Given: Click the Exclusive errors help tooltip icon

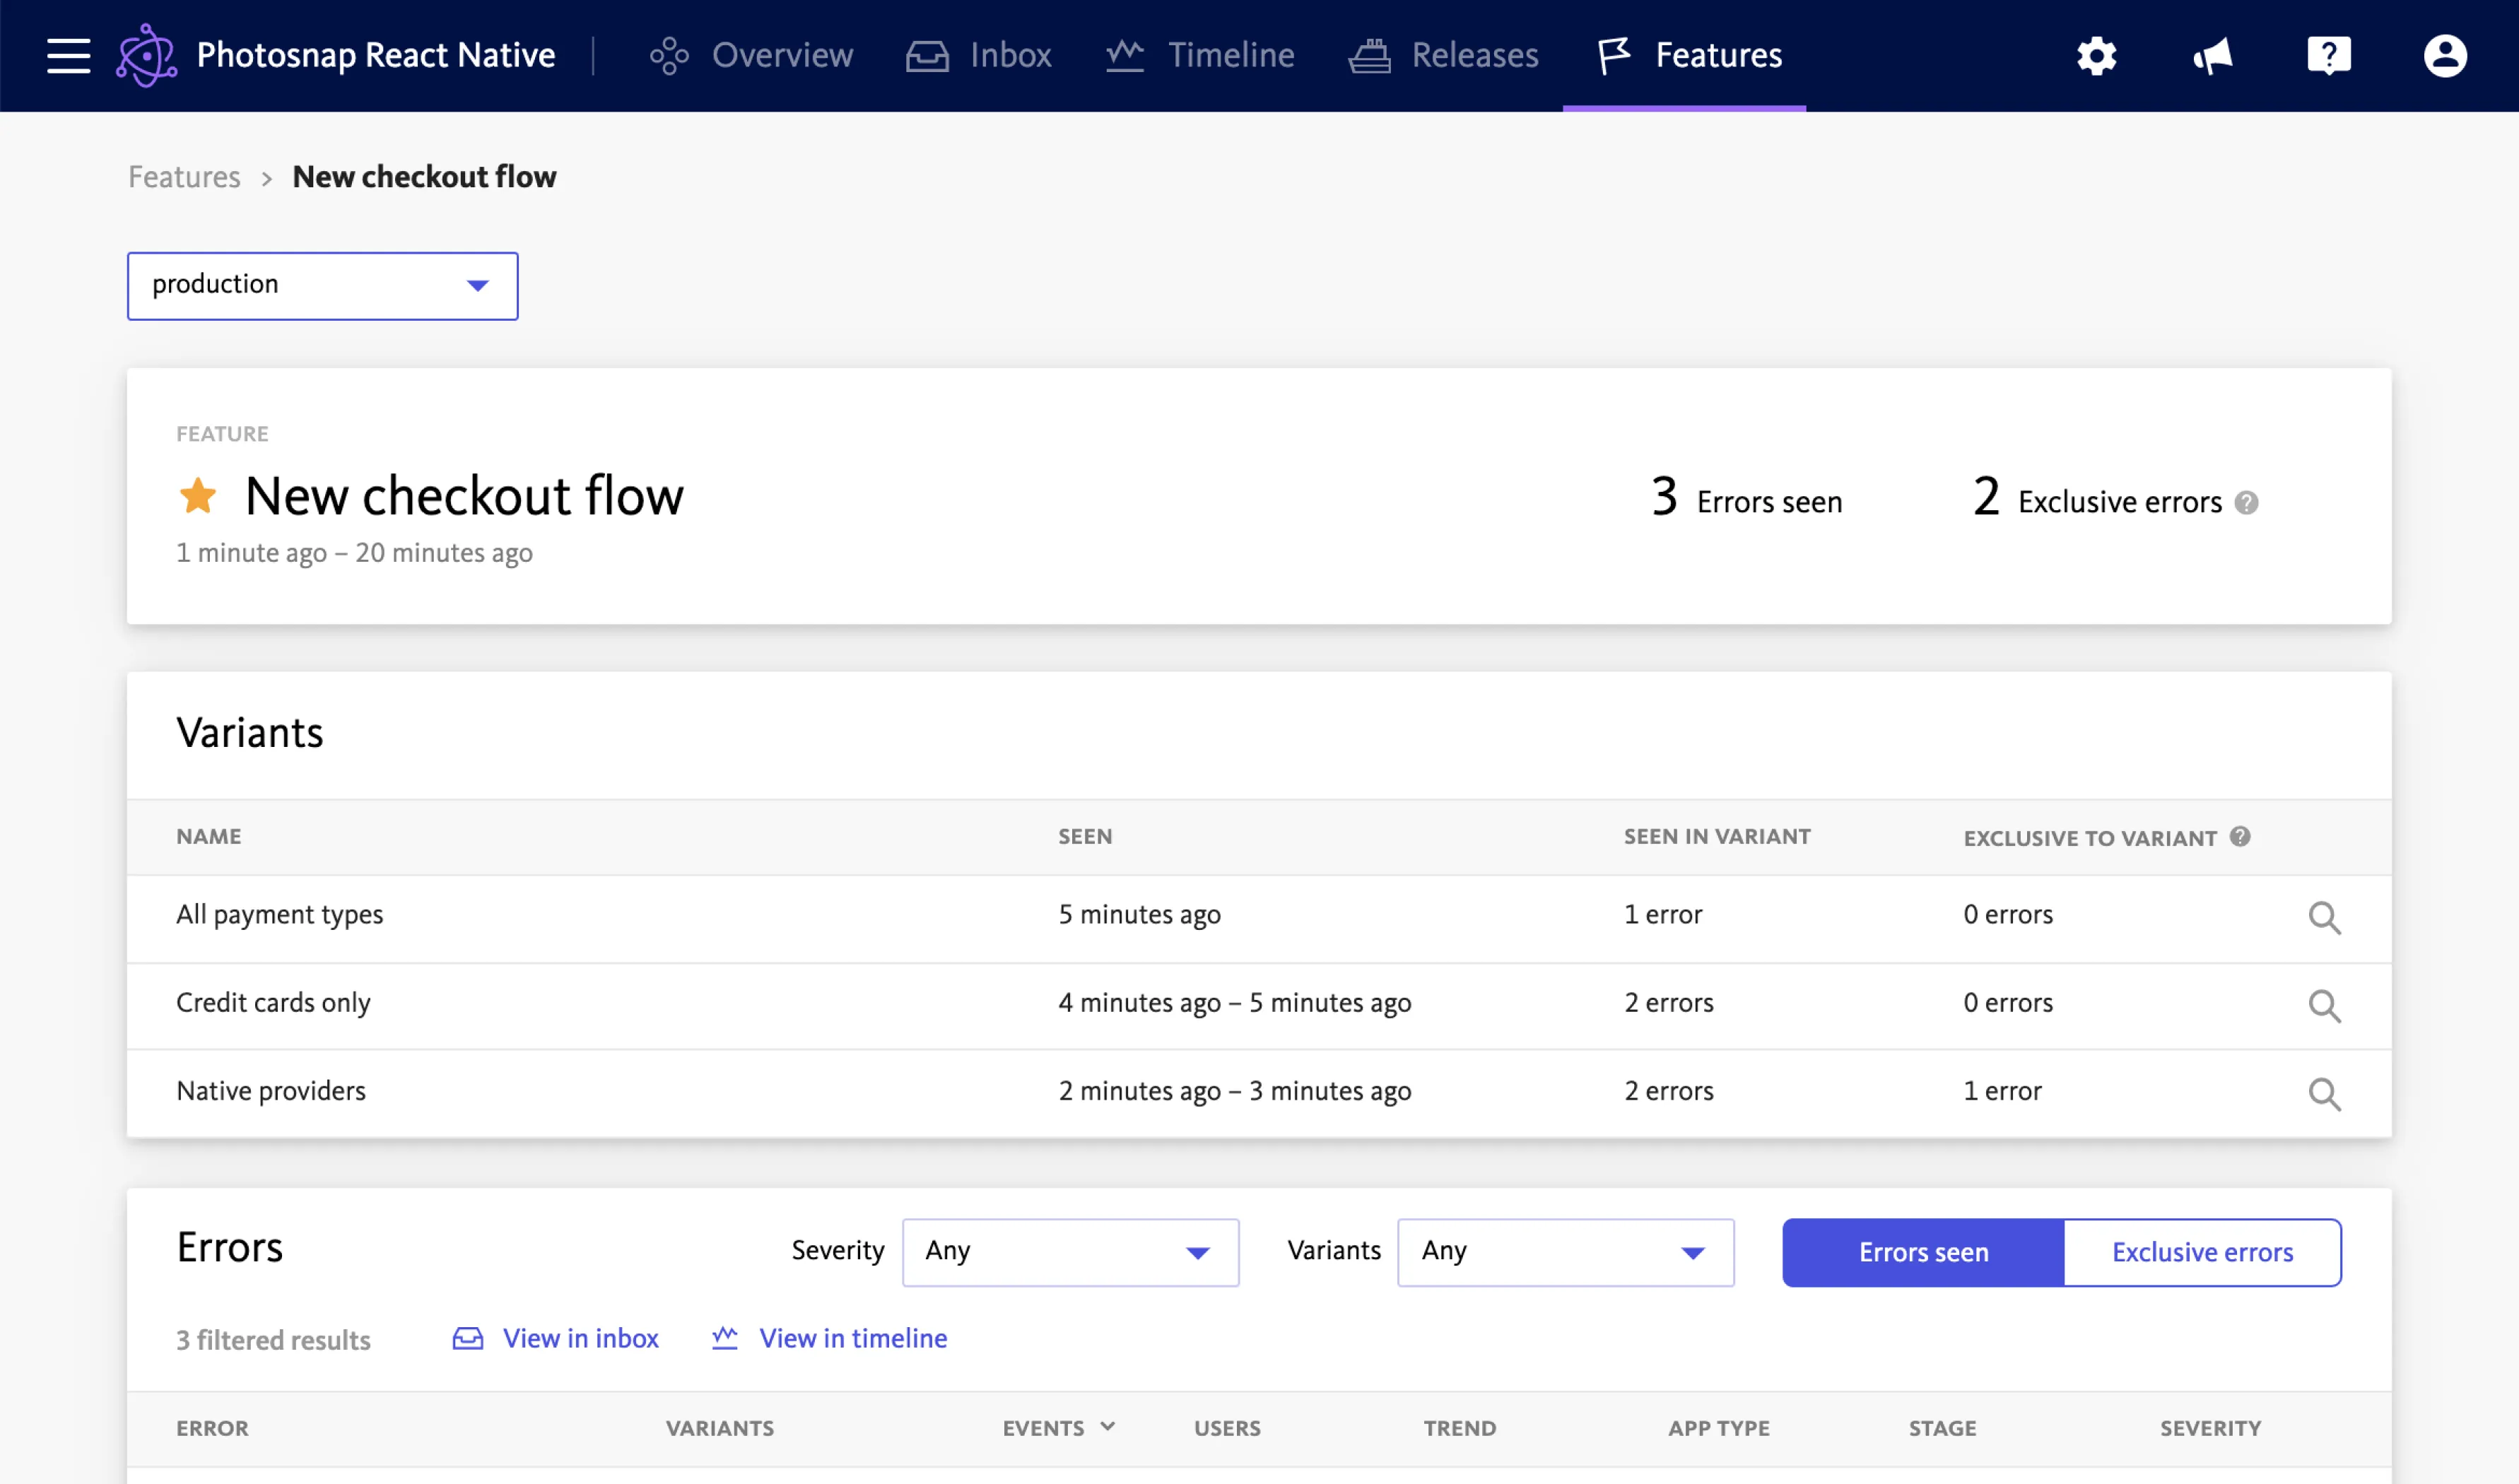Looking at the screenshot, I should (2246, 503).
